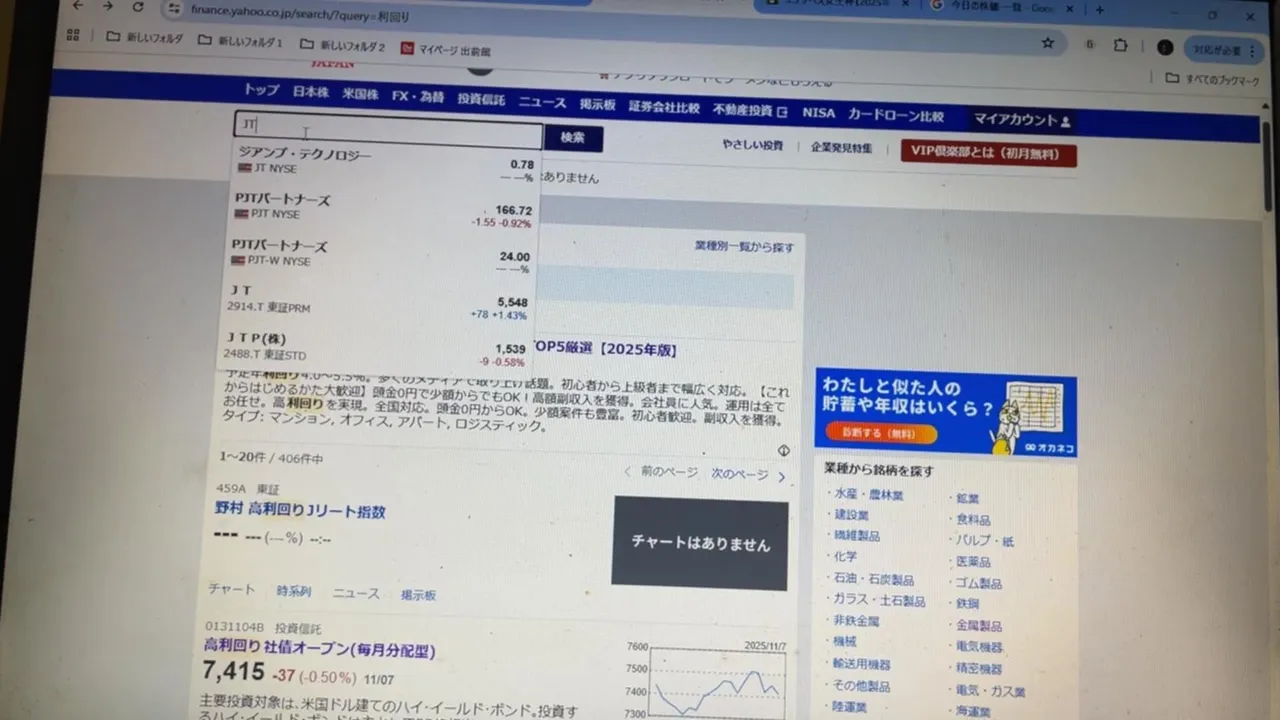Click the 高利回り社債オープン price chart thumbnail
Image resolution: width=1280 pixels, height=720 pixels.
(708, 680)
